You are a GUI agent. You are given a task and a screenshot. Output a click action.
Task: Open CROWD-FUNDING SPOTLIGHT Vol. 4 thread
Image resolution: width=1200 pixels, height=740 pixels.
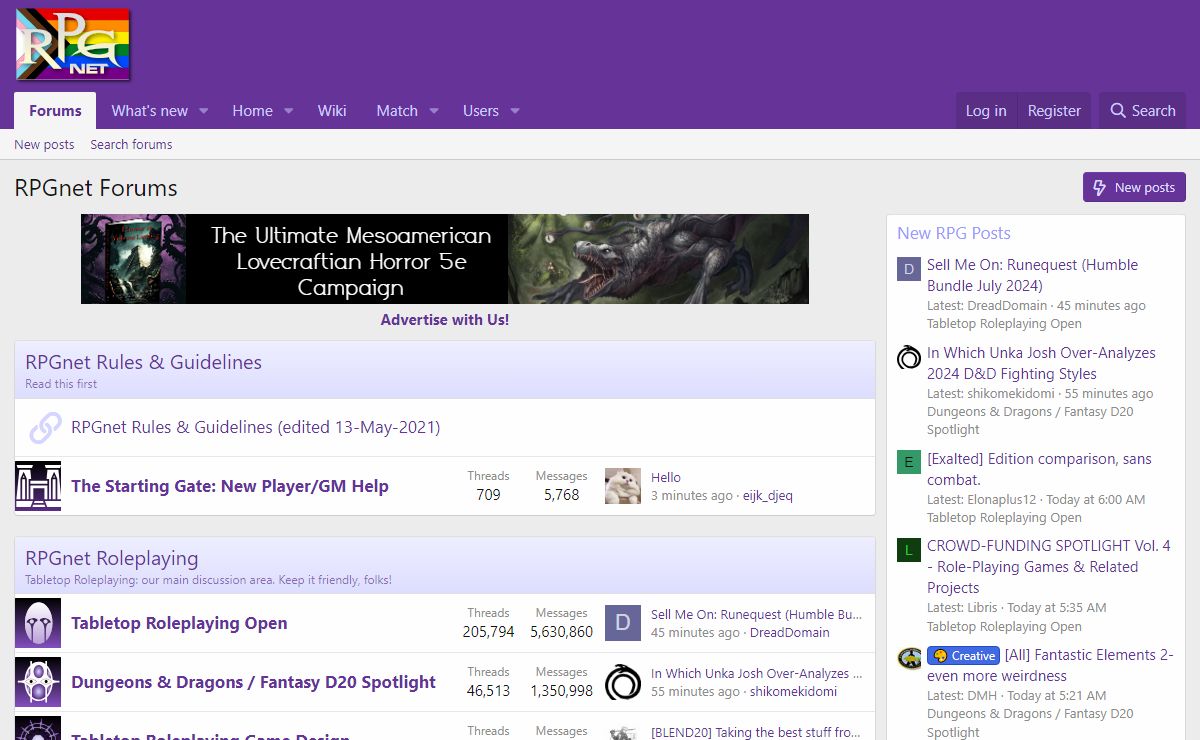[x=1049, y=566]
